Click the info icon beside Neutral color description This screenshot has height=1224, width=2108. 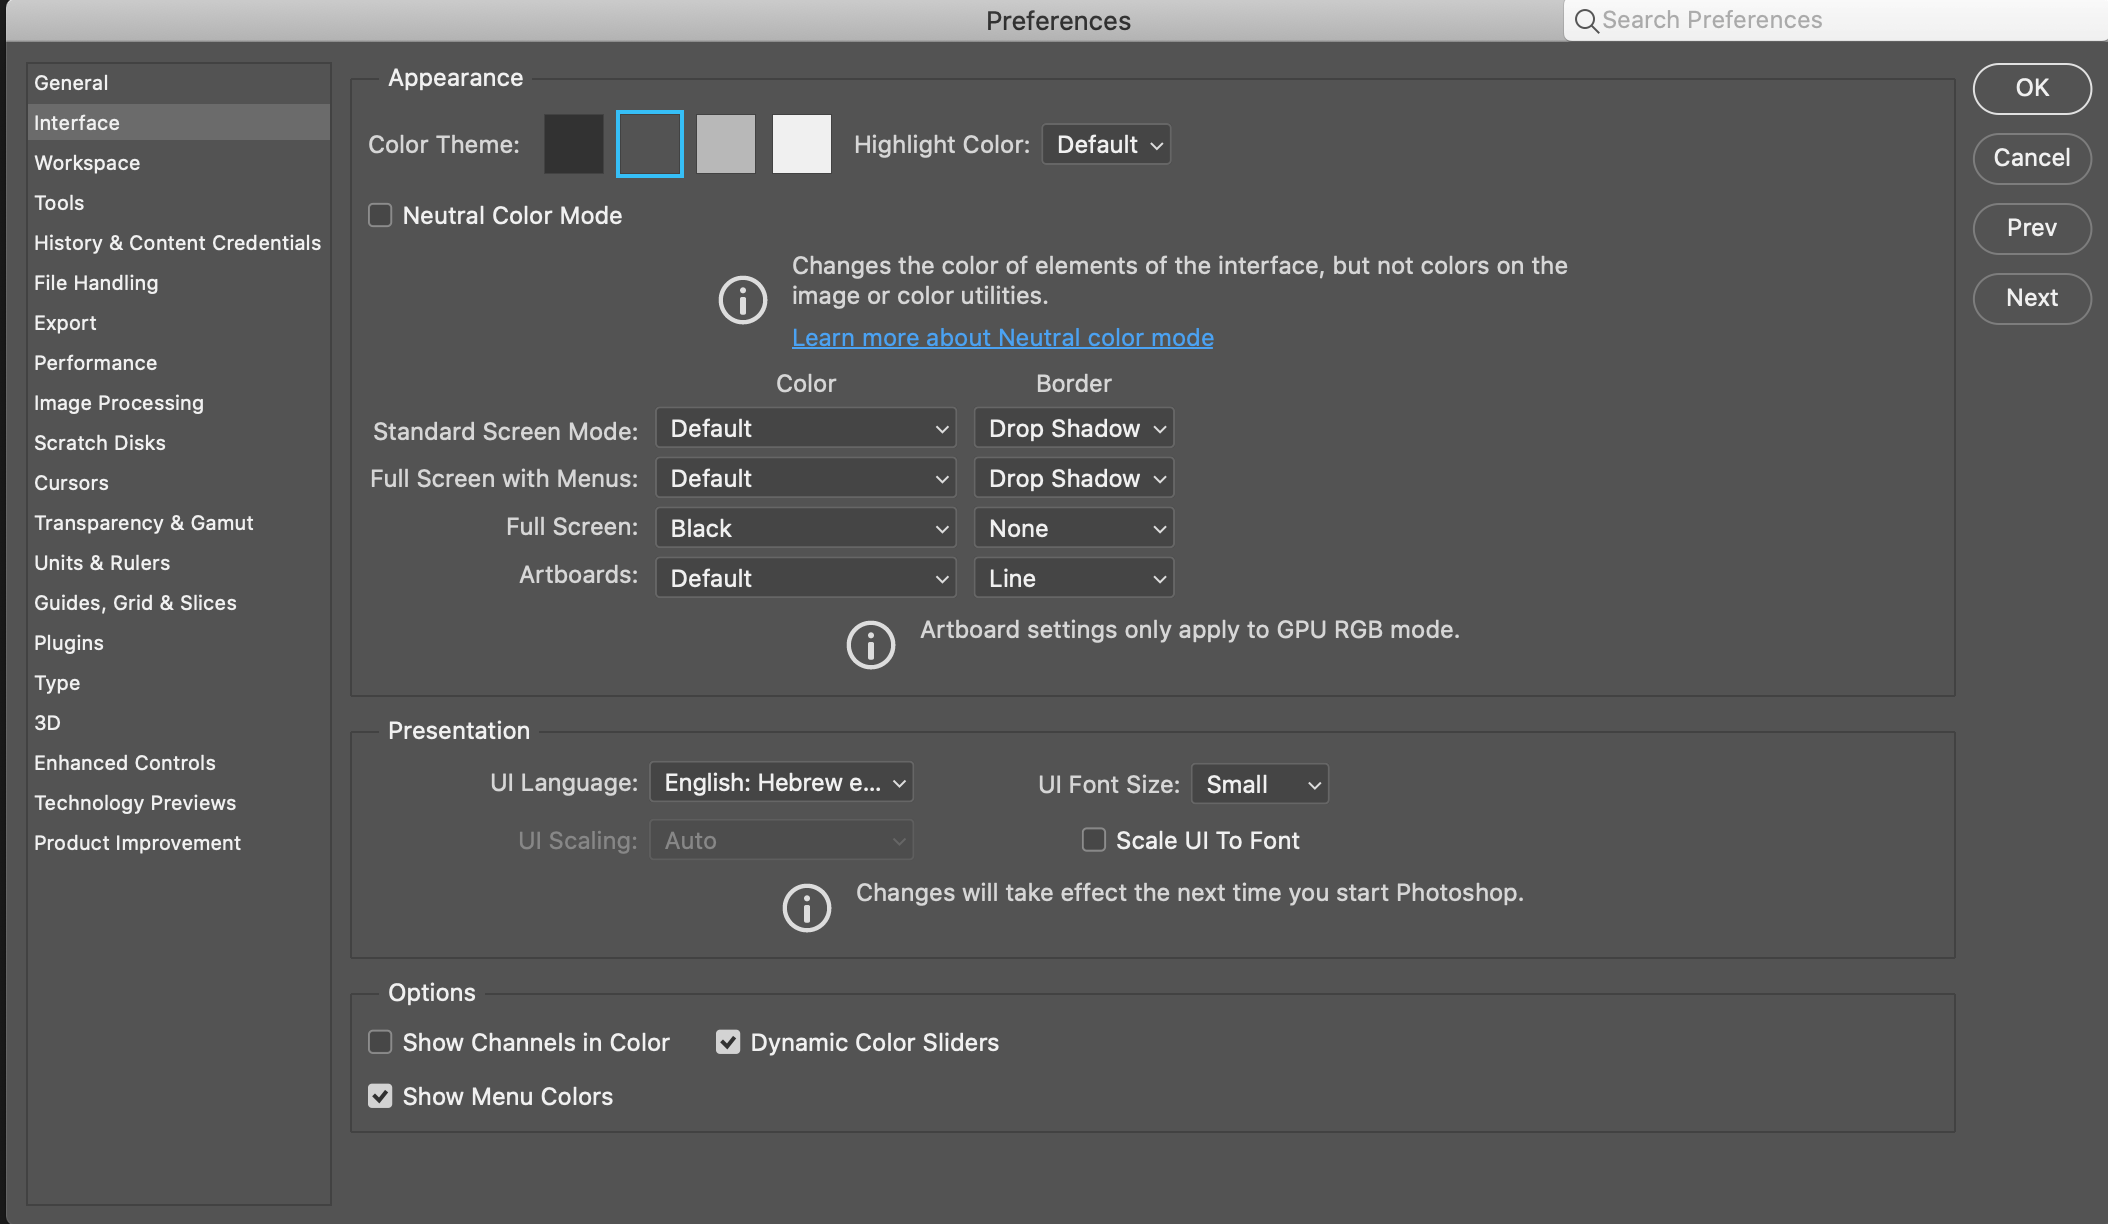(742, 300)
